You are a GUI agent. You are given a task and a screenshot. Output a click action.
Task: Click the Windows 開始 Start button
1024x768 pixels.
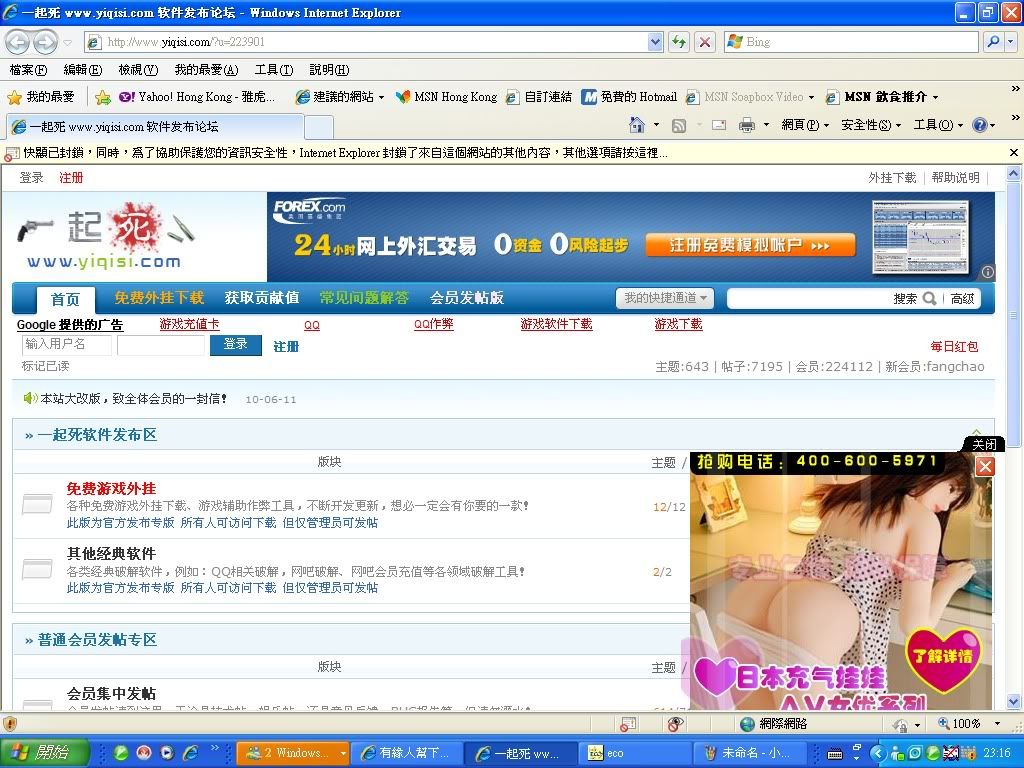pos(45,752)
